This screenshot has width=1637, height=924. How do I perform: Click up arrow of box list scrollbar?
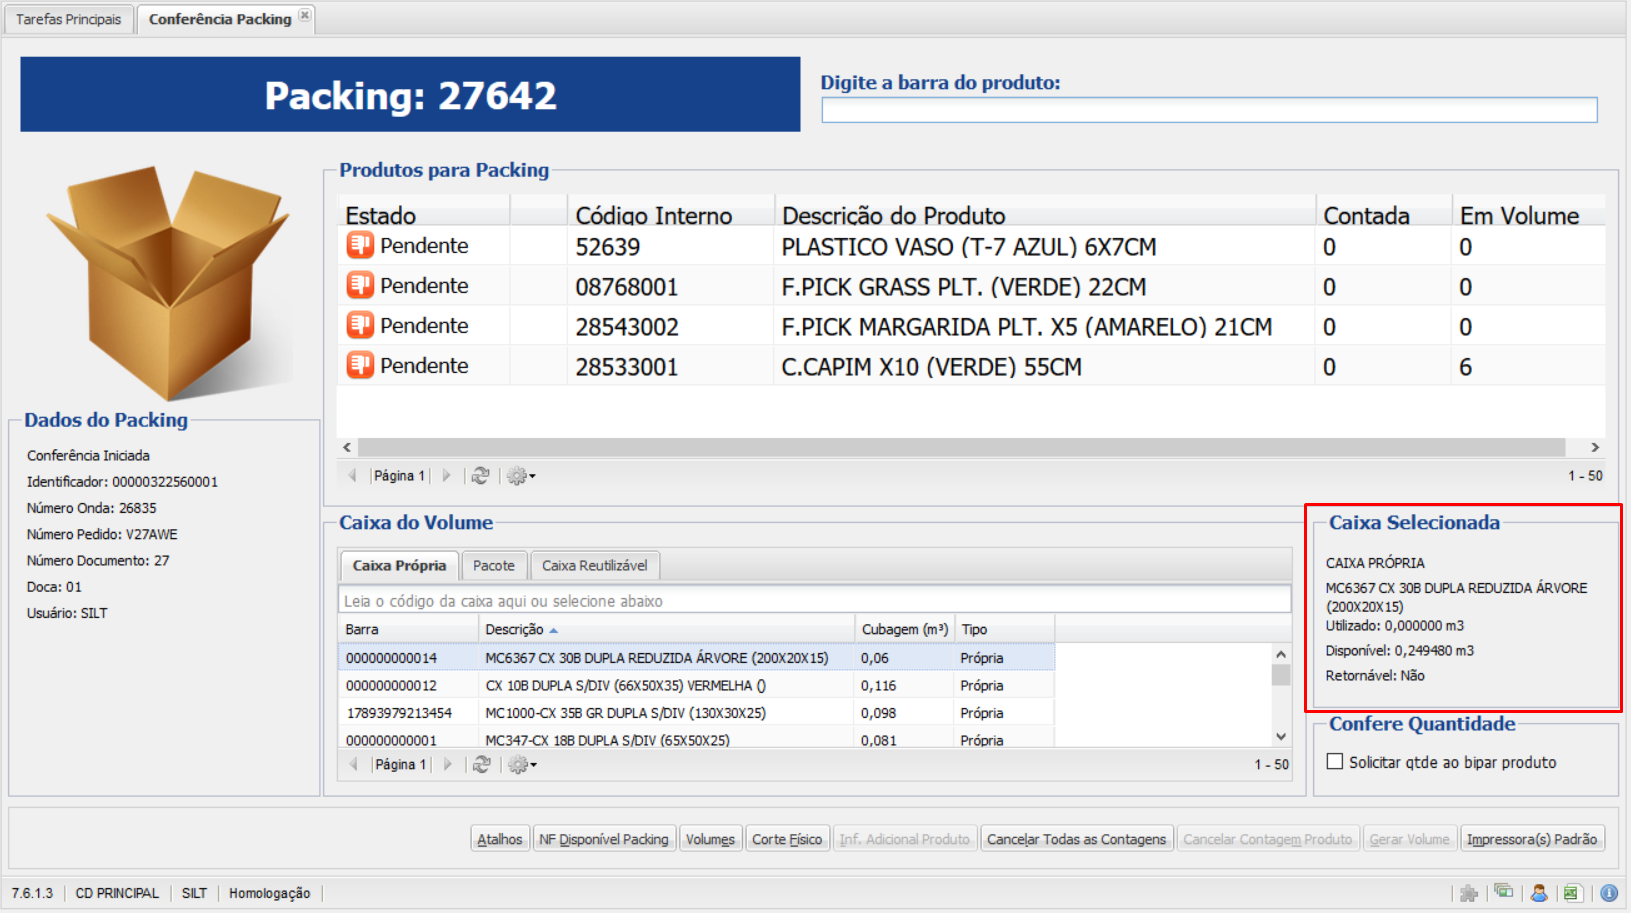(1281, 654)
